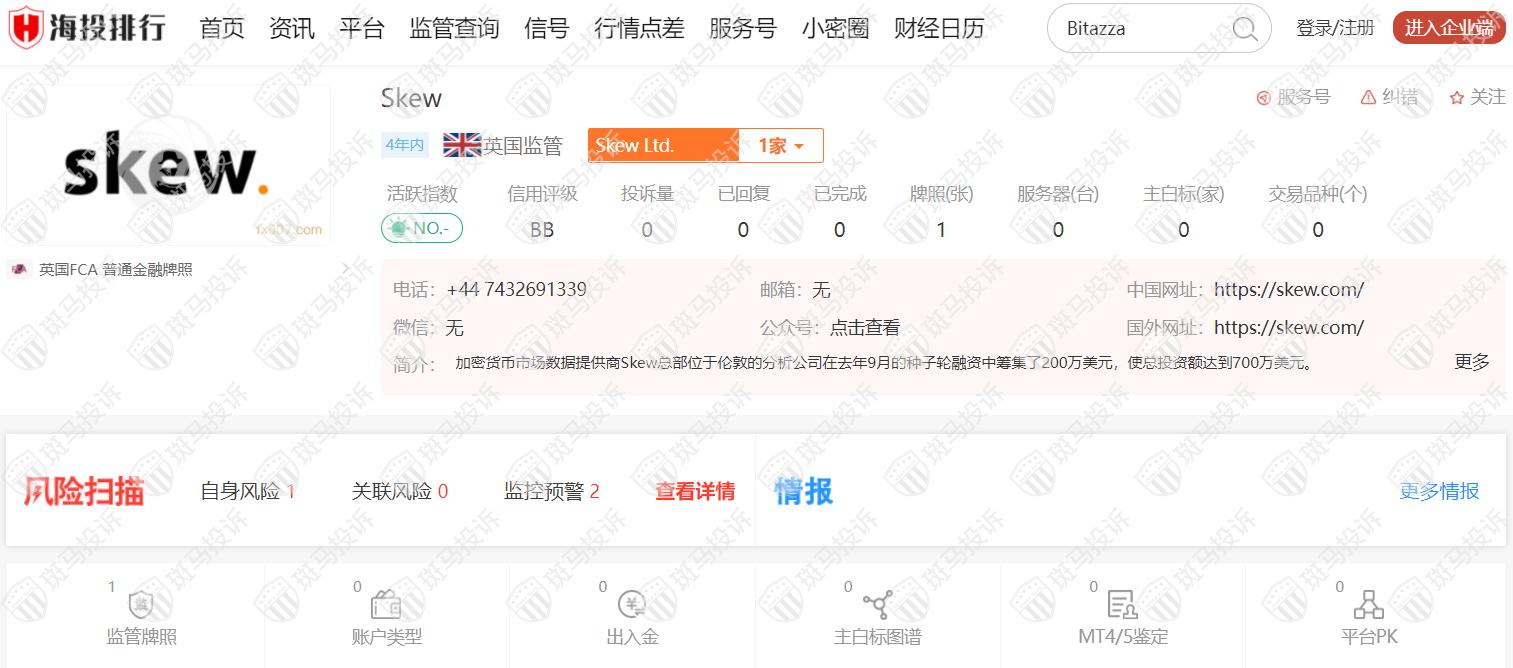Screen dimensions: 1513x668
Task: Click the 纠错 warning icon
Action: 1368,97
